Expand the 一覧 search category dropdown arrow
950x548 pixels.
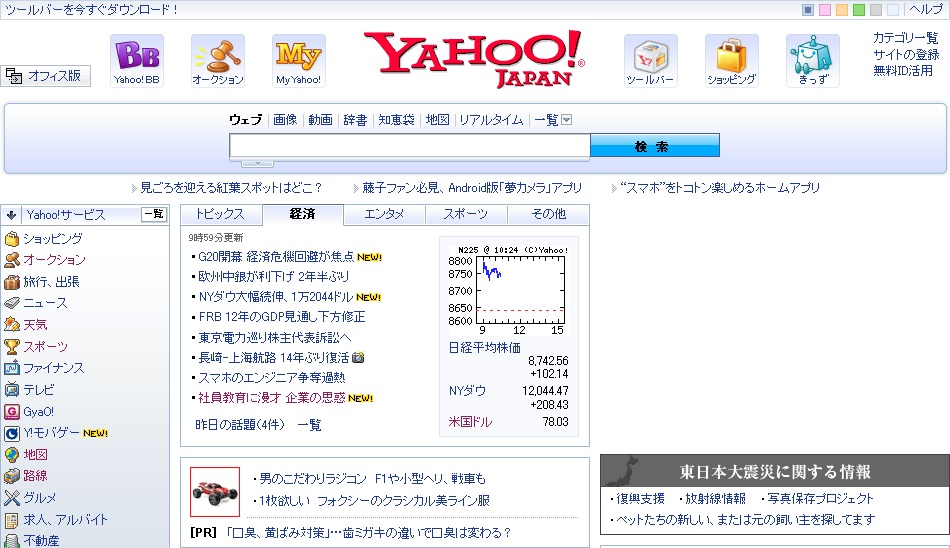pyautogui.click(x=566, y=120)
